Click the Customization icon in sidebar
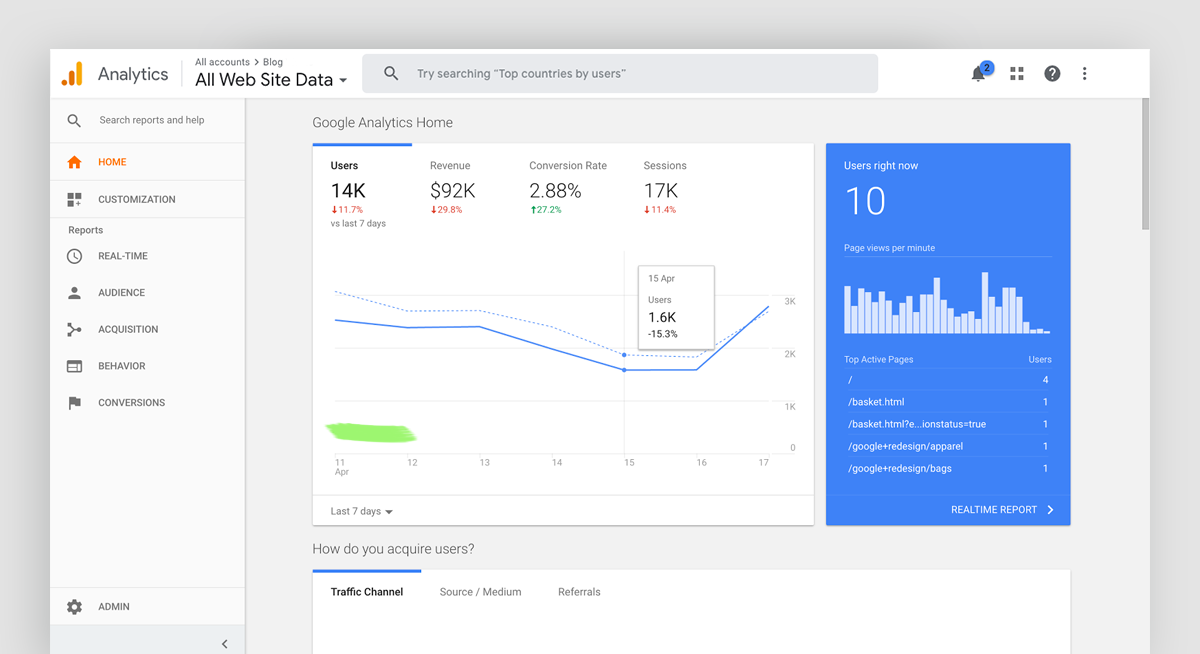 73,198
